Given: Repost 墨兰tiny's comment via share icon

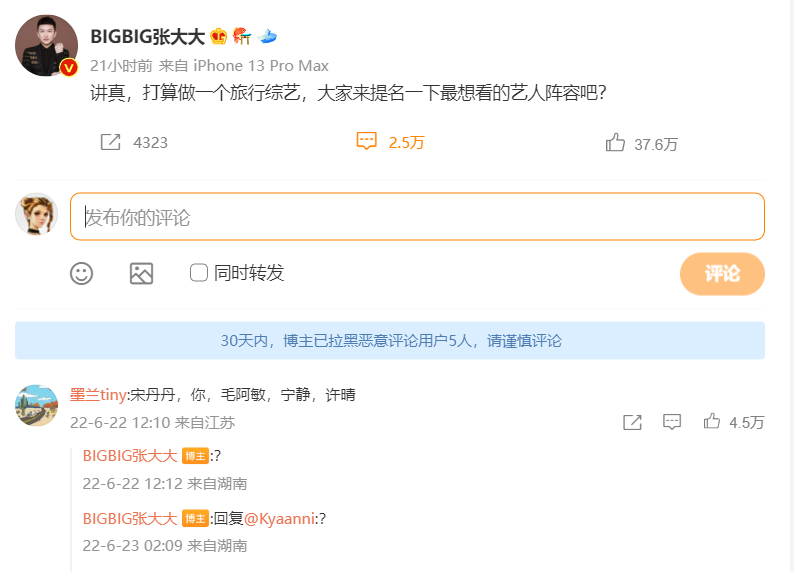Looking at the screenshot, I should tap(632, 422).
